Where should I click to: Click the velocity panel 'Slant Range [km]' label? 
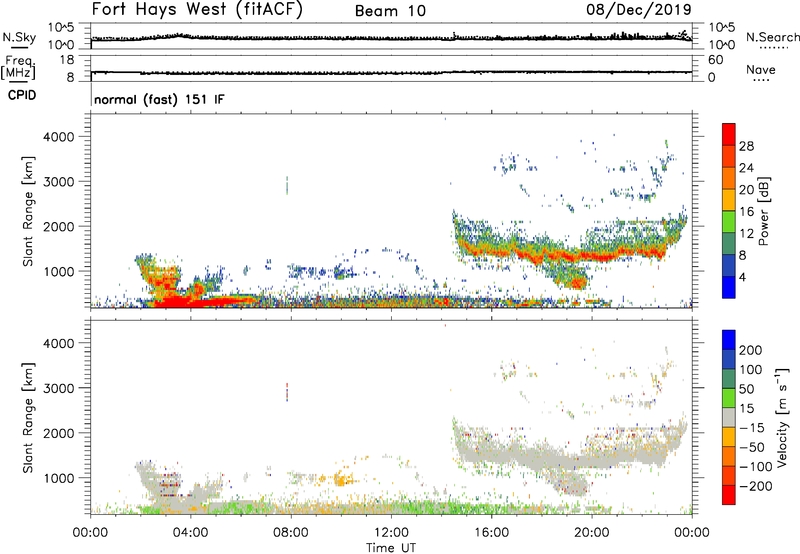(28, 417)
